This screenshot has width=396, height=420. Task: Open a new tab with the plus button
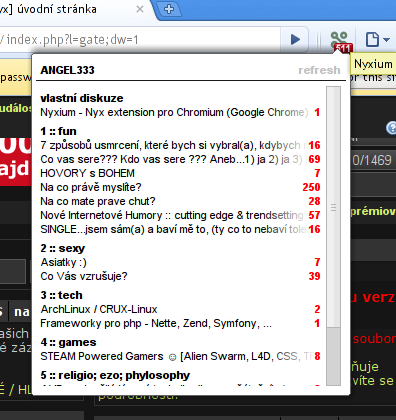pyautogui.click(x=169, y=9)
